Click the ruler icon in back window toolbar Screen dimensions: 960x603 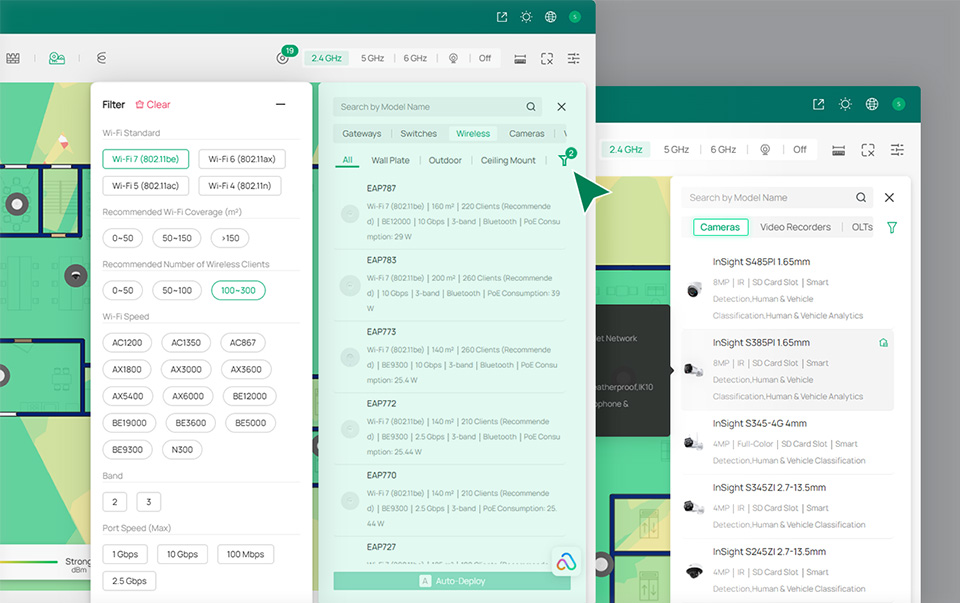pyautogui.click(x=839, y=151)
